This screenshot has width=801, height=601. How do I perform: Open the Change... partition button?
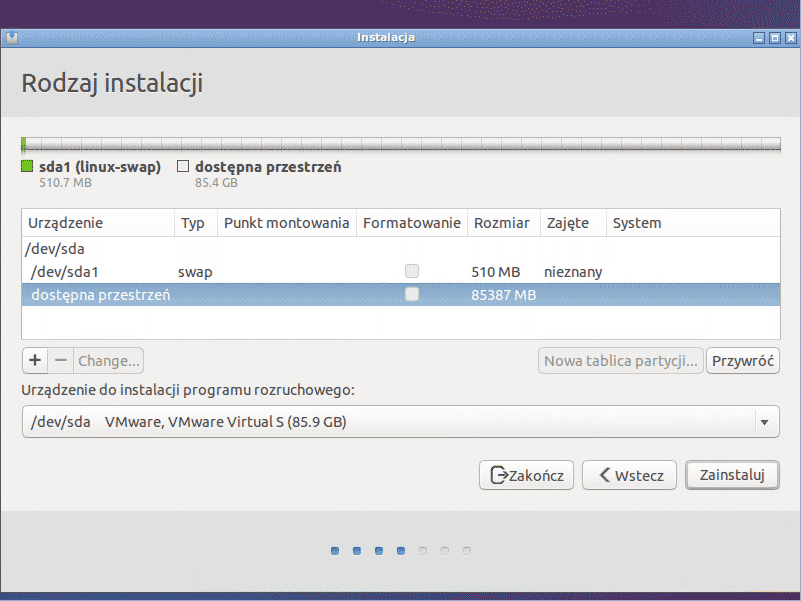coord(109,360)
